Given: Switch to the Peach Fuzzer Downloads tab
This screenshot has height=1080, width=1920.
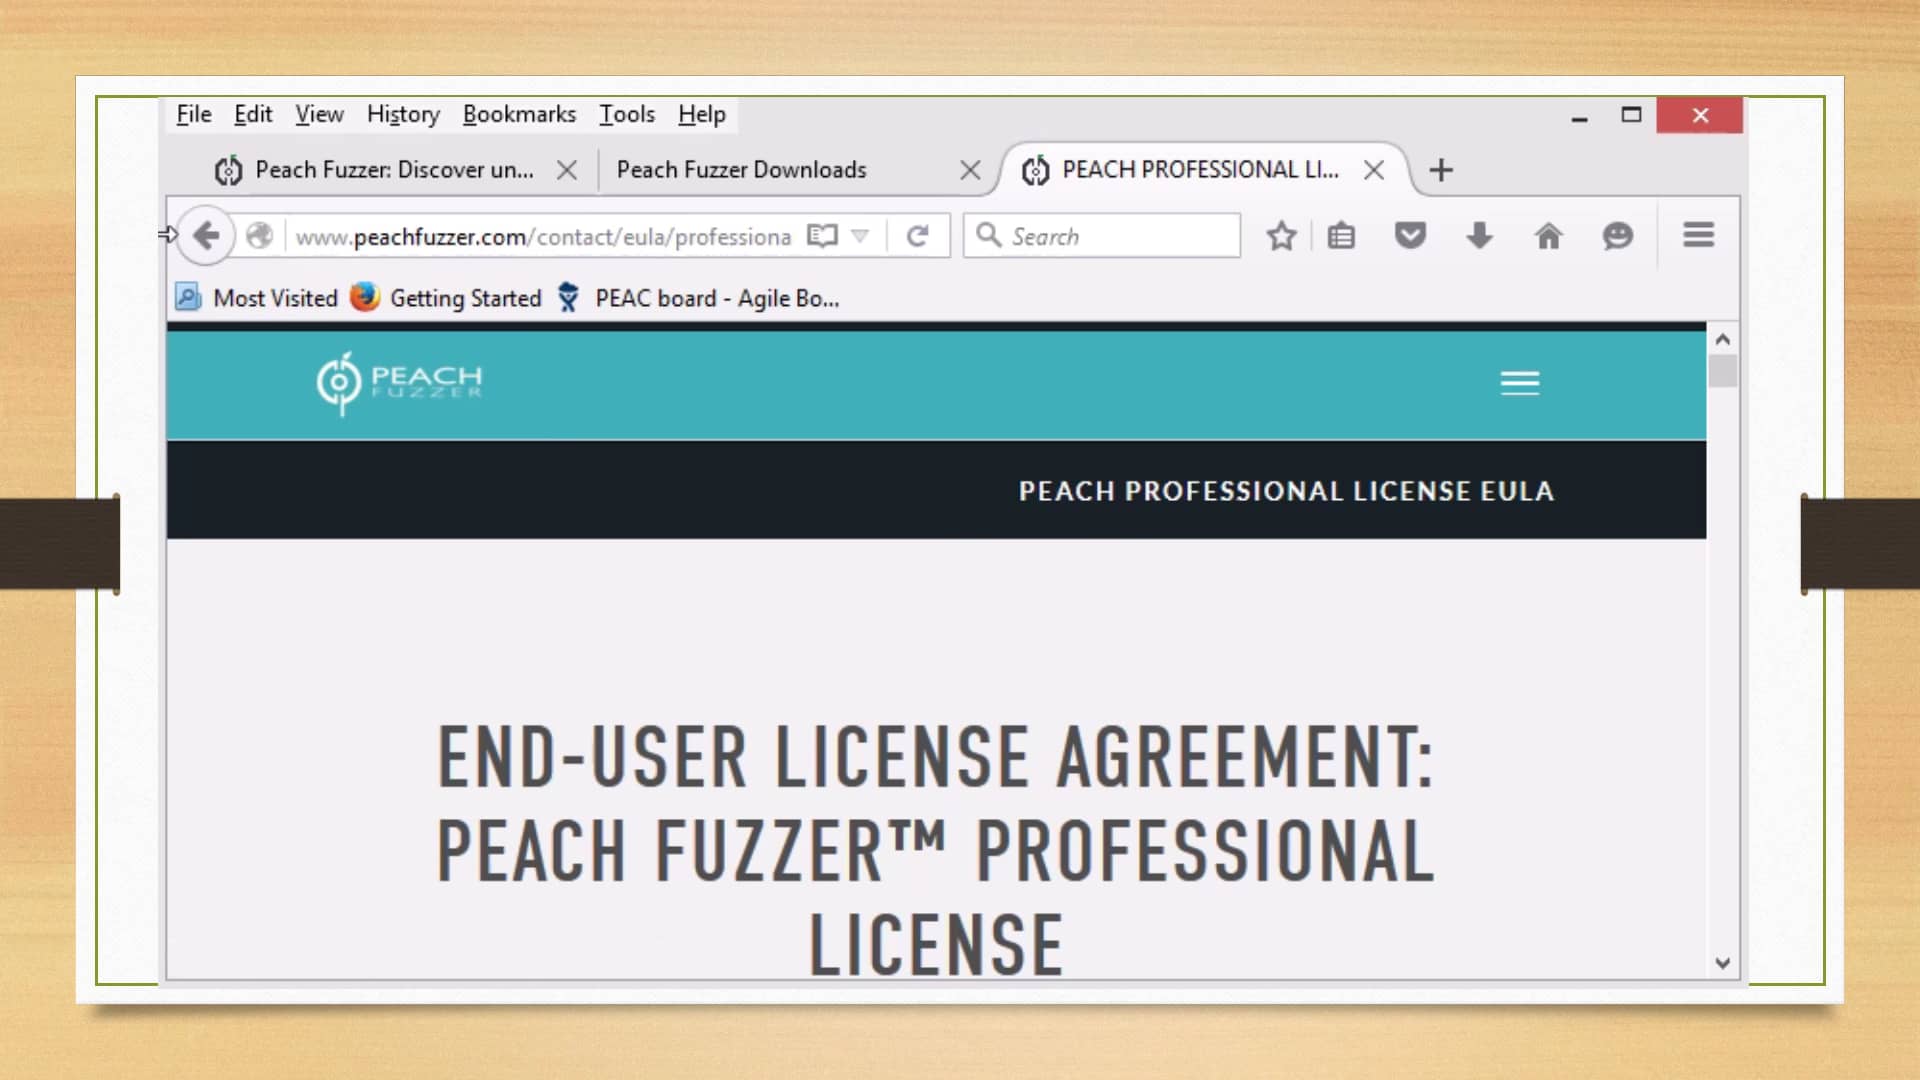Looking at the screenshot, I should (742, 170).
